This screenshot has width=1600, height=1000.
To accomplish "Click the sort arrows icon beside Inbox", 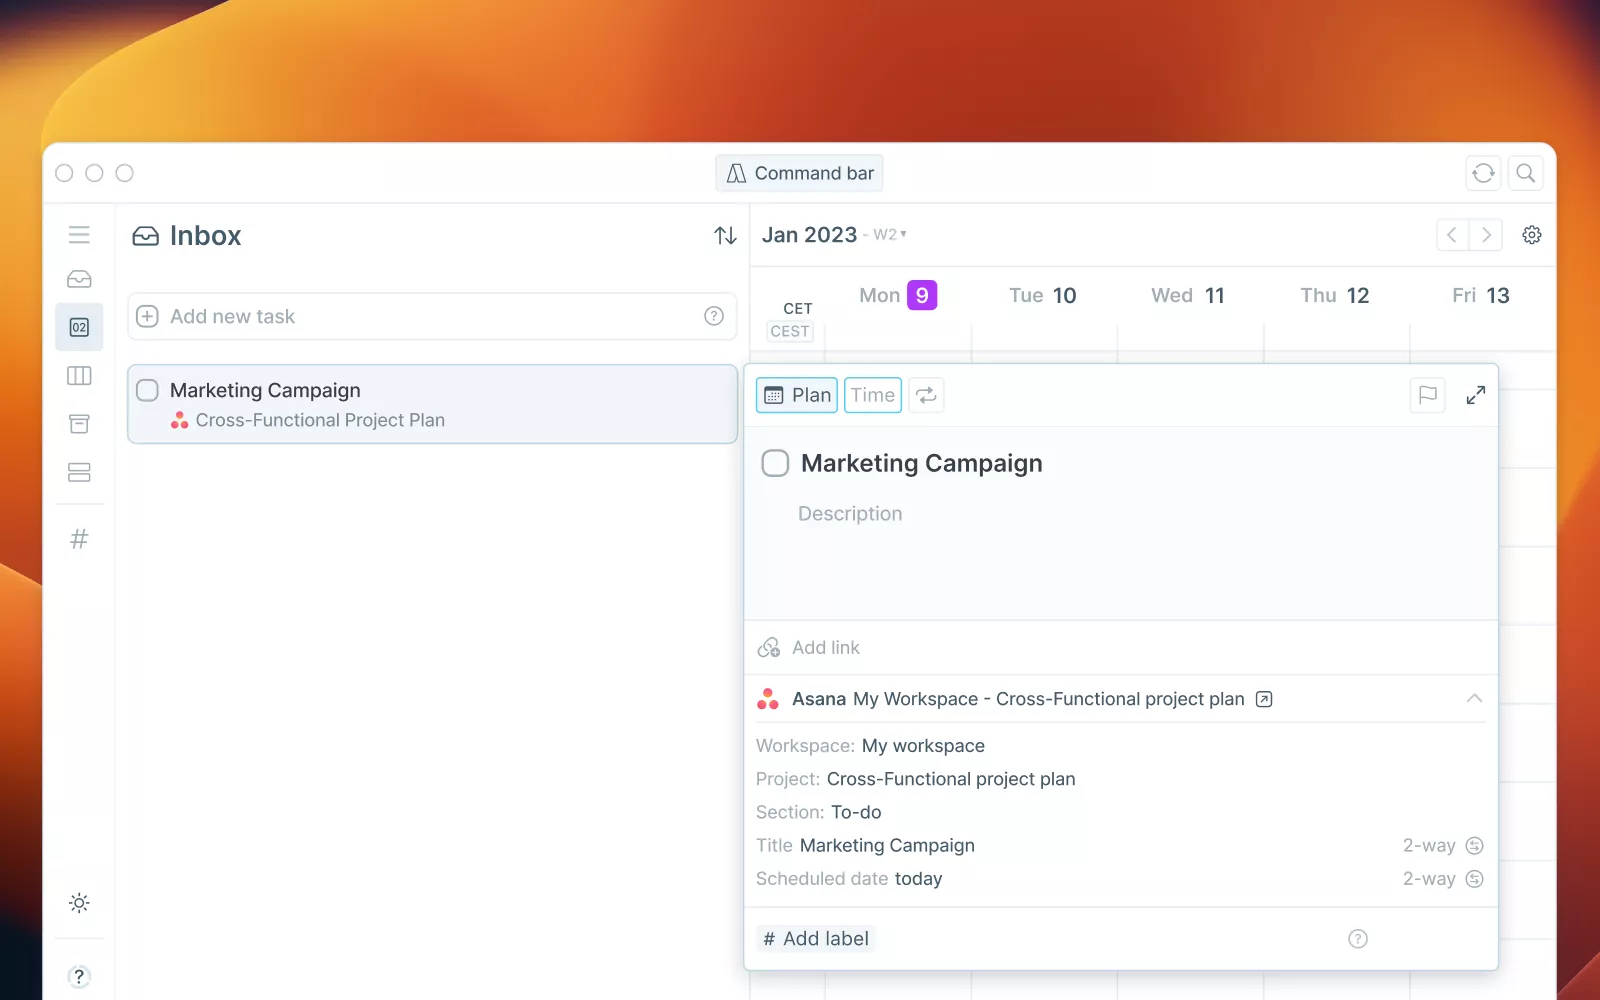I will point(725,236).
